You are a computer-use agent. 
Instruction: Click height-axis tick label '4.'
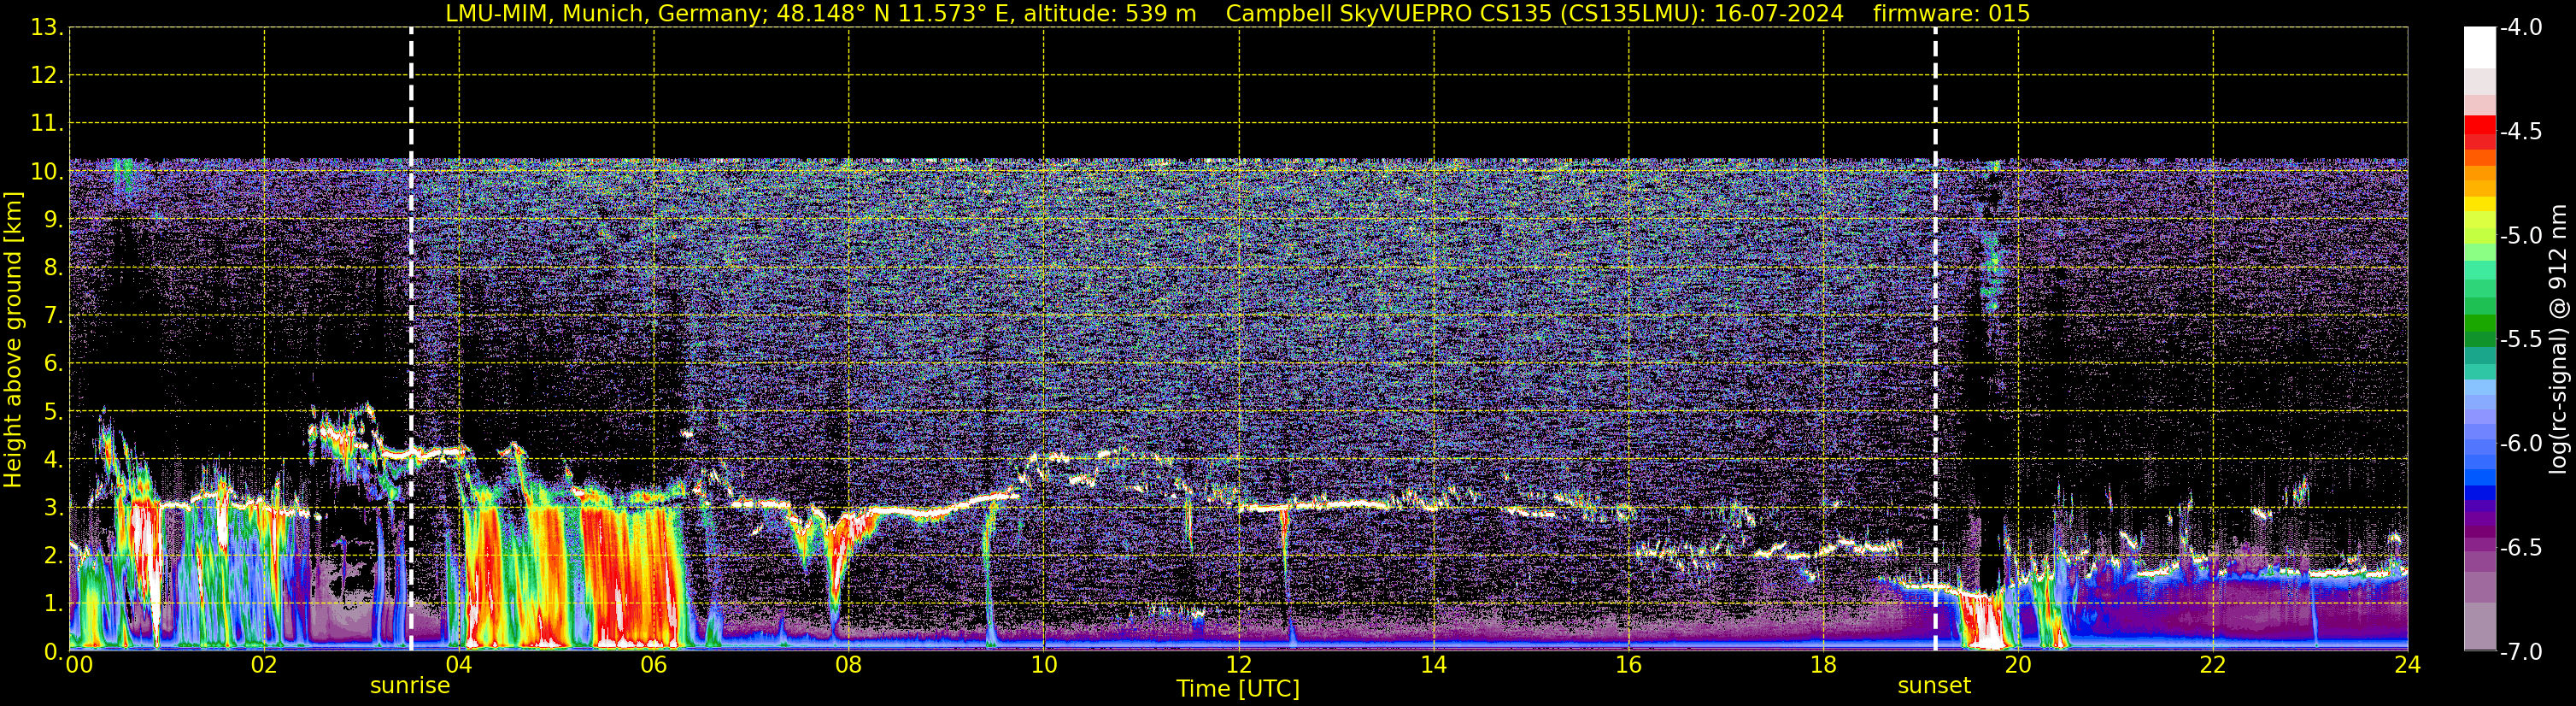click(54, 460)
